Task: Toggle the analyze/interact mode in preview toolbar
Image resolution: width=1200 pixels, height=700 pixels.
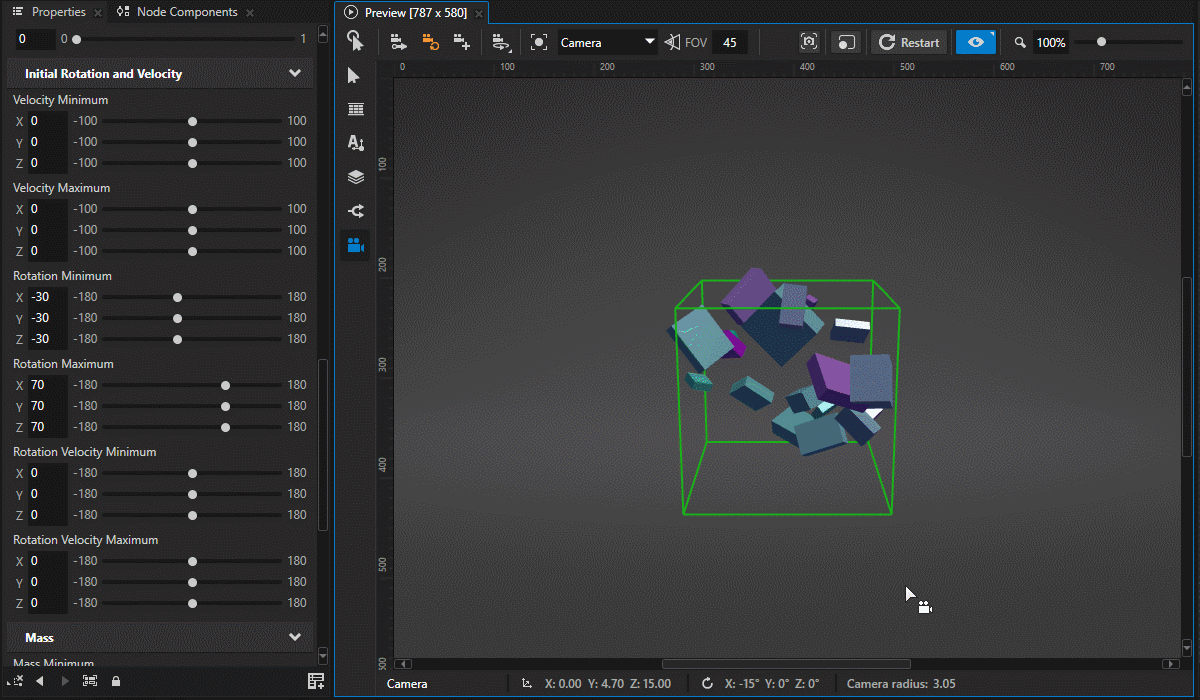Action: (845, 41)
